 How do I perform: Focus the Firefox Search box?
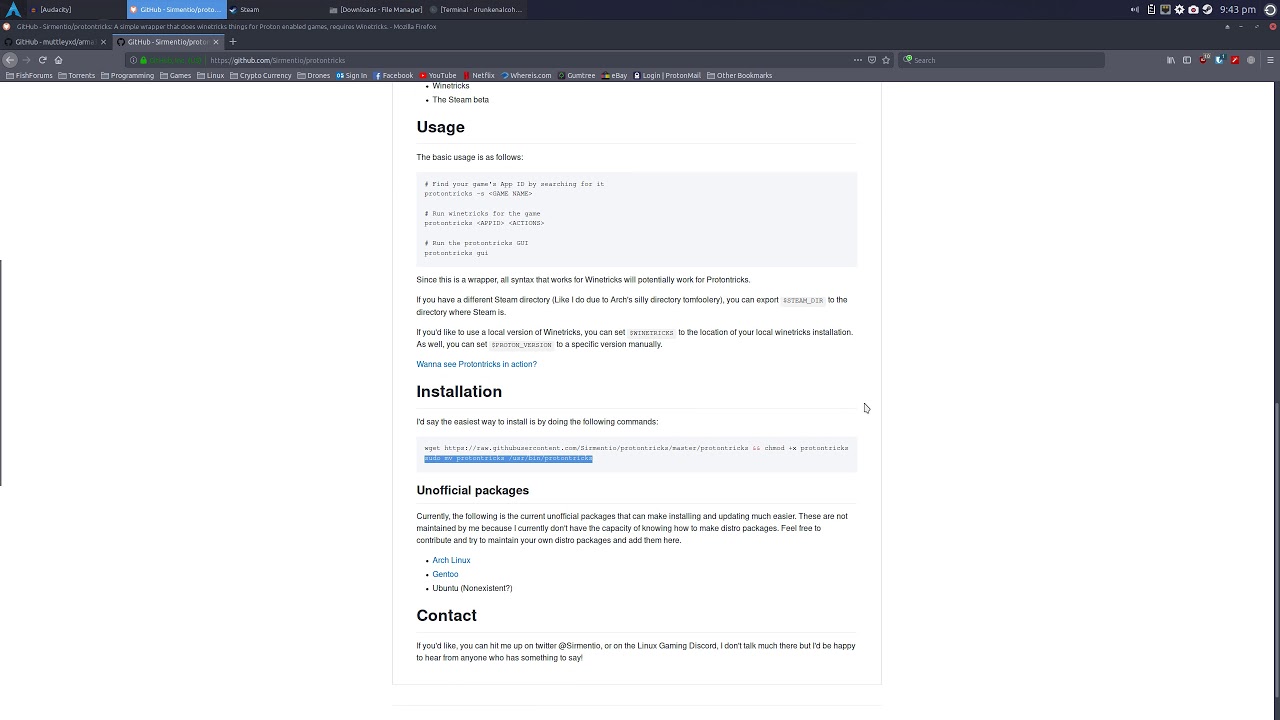click(1000, 60)
